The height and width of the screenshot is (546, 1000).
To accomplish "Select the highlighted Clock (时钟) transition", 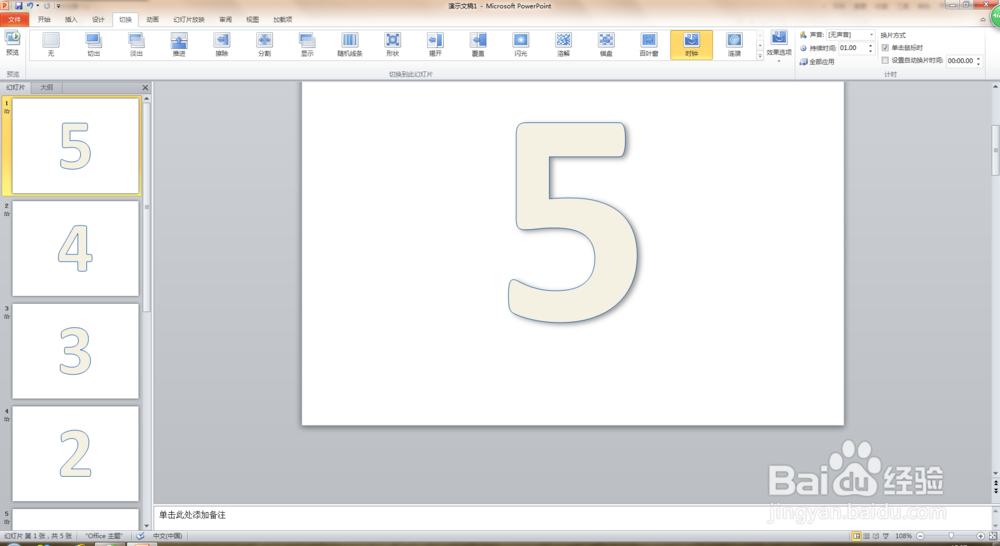I will tap(692, 44).
